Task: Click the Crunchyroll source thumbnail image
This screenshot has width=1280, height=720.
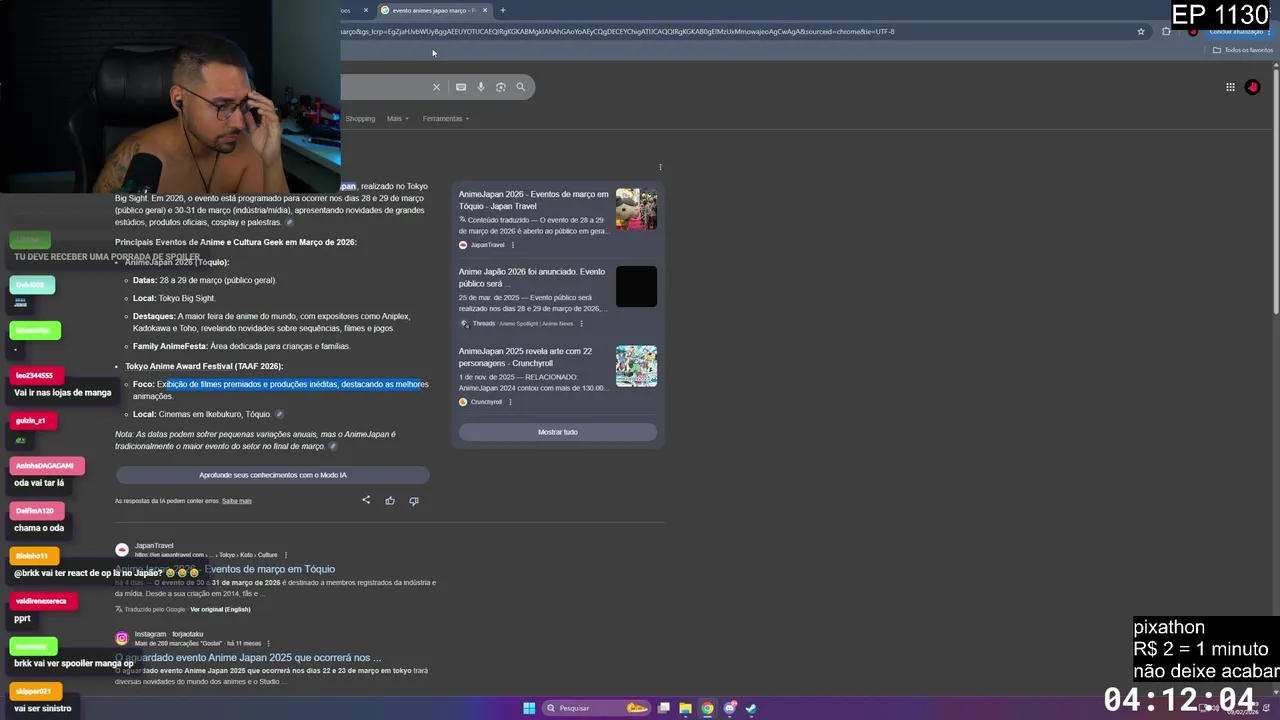Action: 636,366
